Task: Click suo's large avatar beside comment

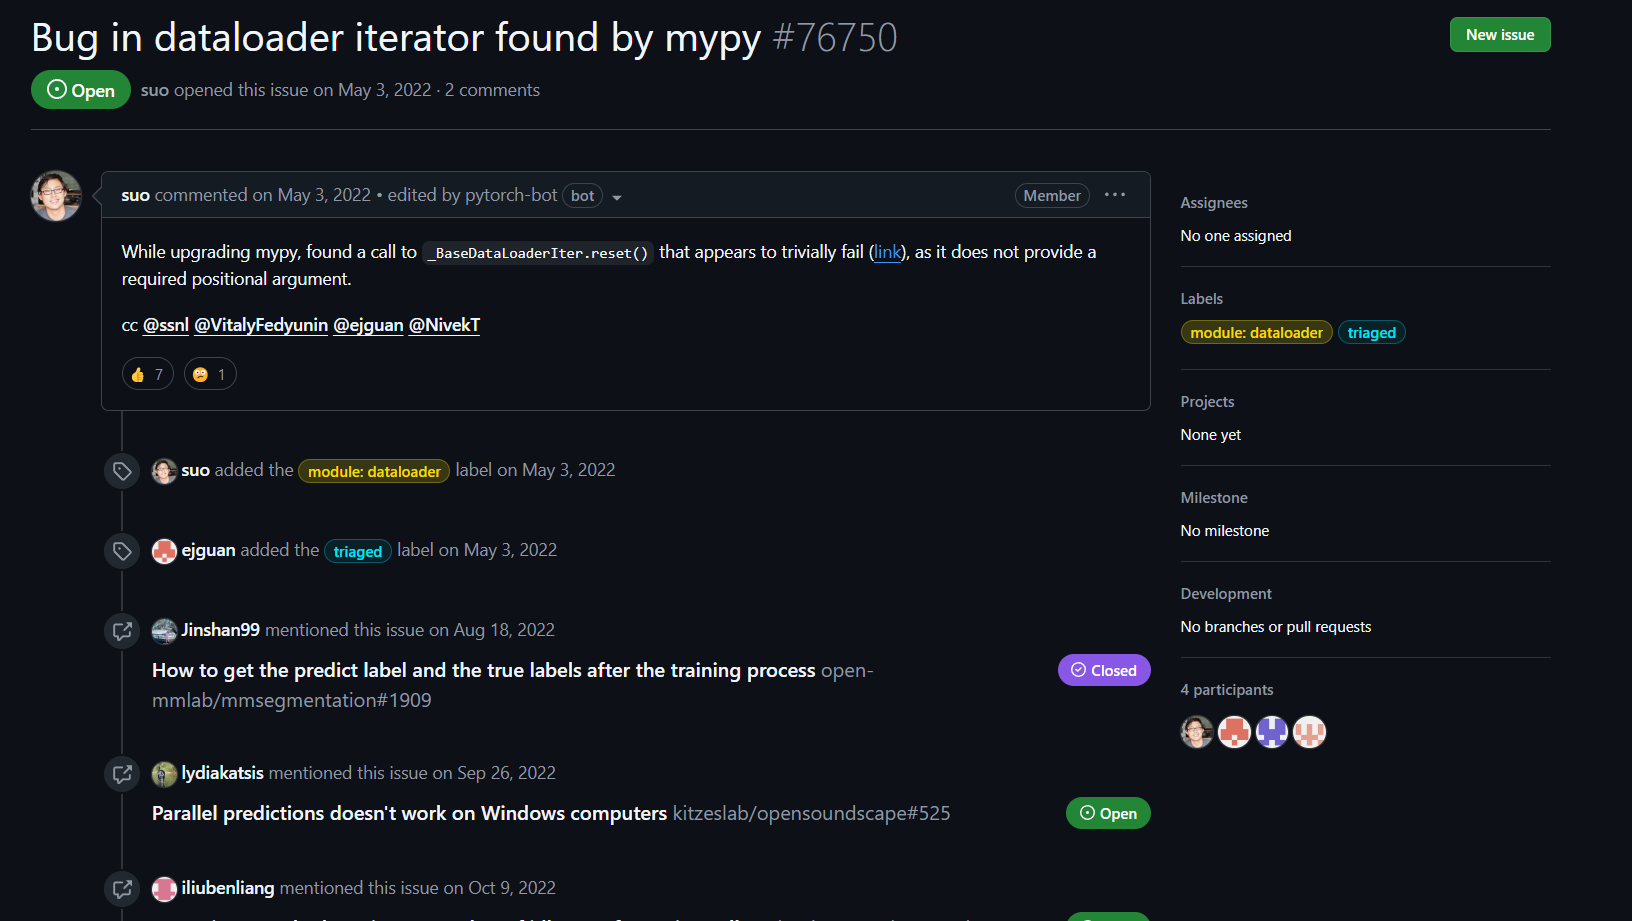Action: point(56,196)
